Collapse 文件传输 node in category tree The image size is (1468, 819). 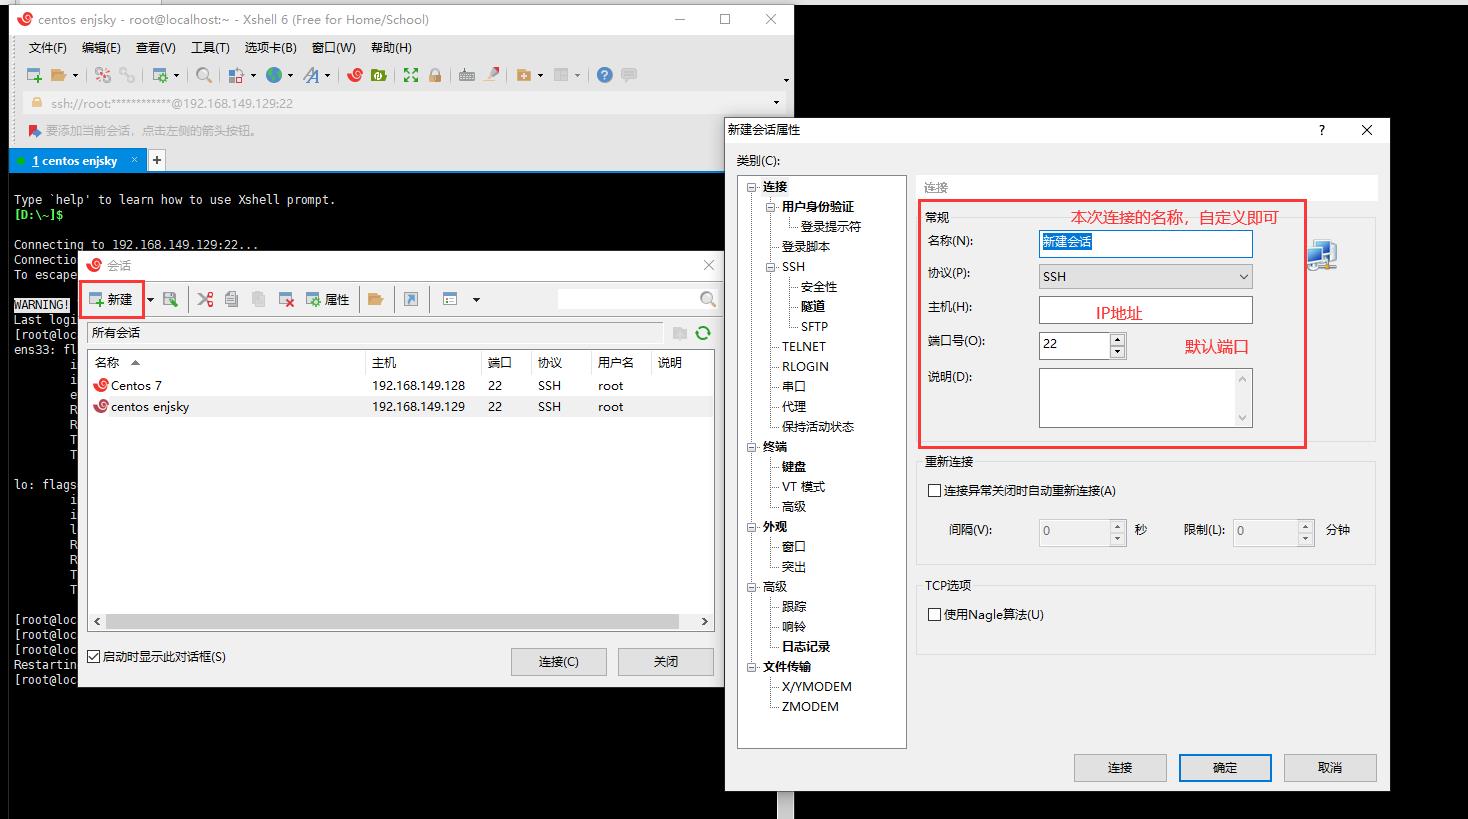753,667
